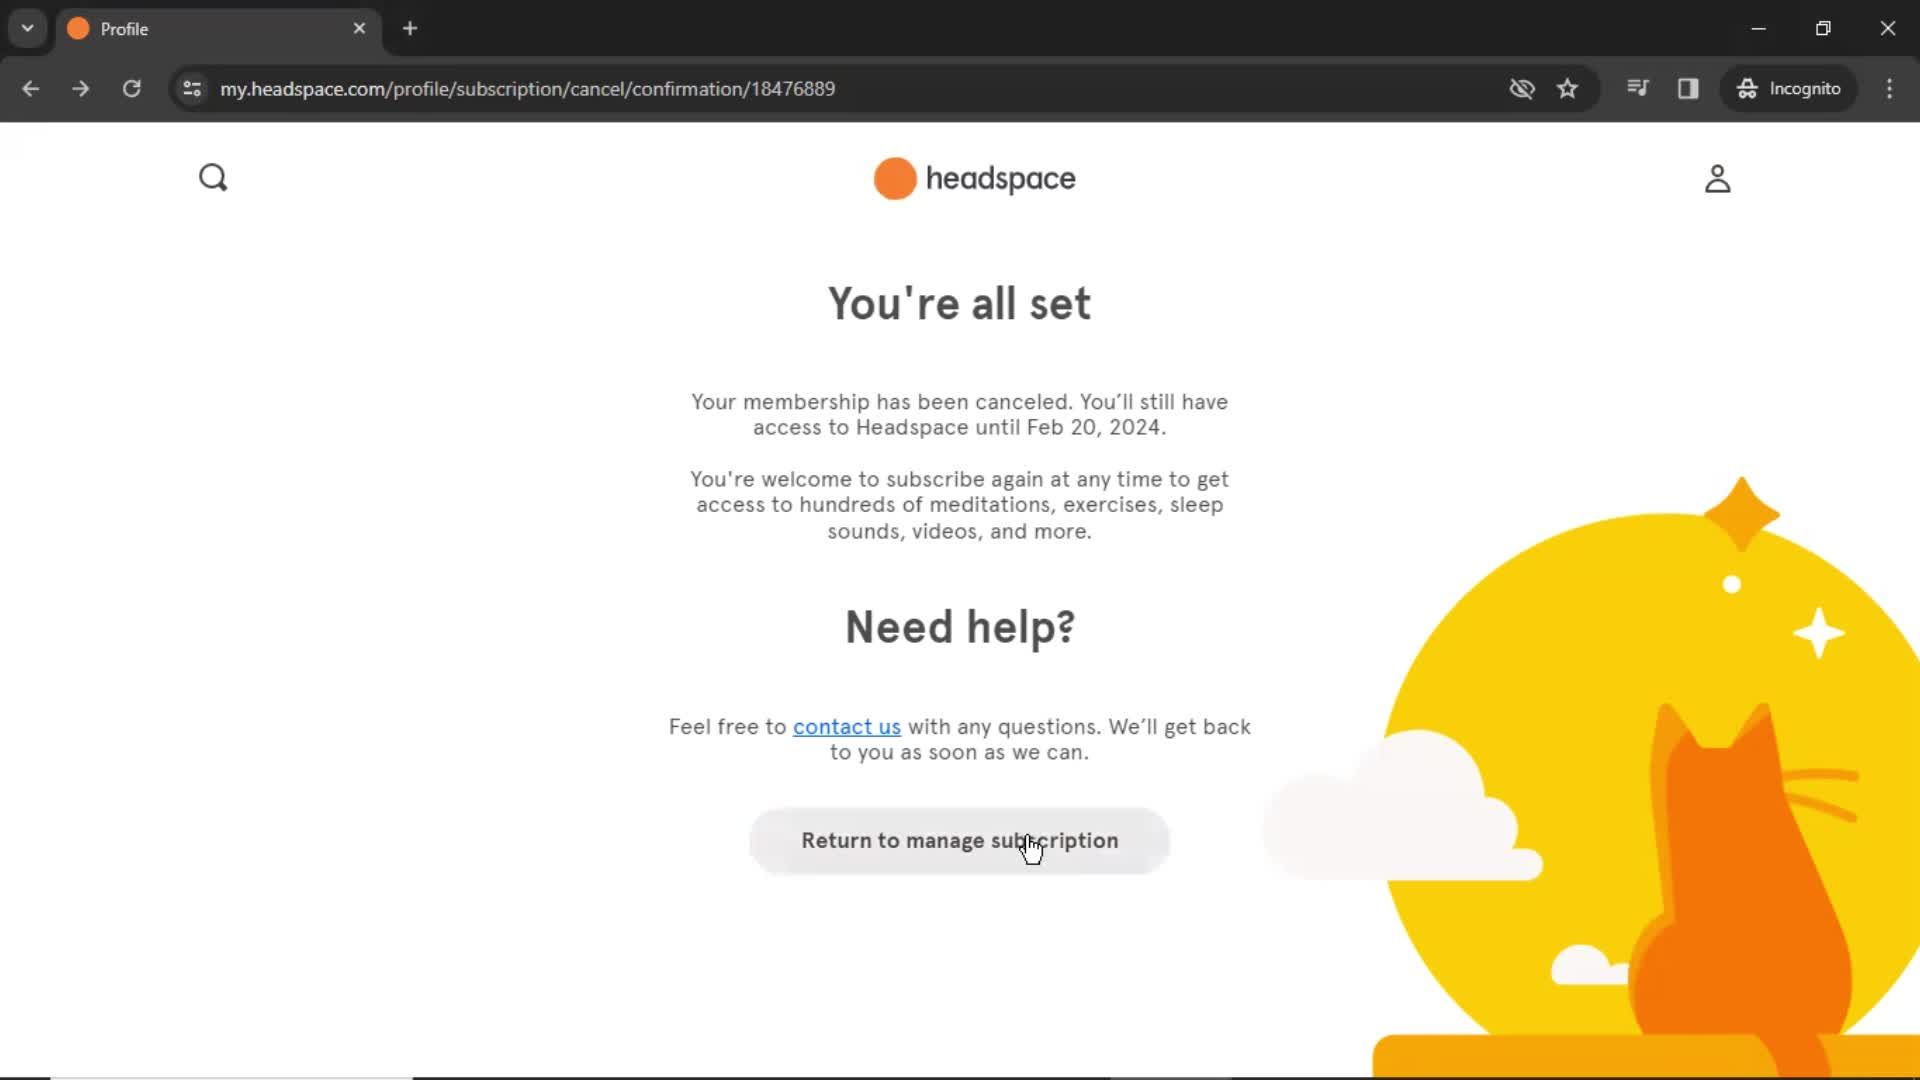Click the browser address bar URL field
This screenshot has height=1080, width=1920.
527,88
